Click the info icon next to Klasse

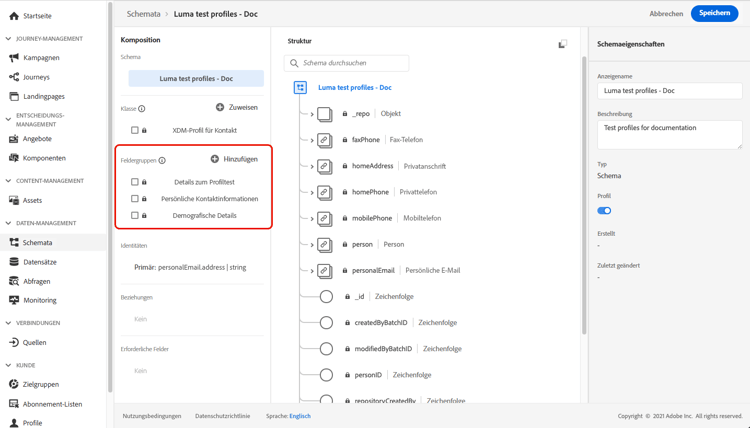click(142, 109)
